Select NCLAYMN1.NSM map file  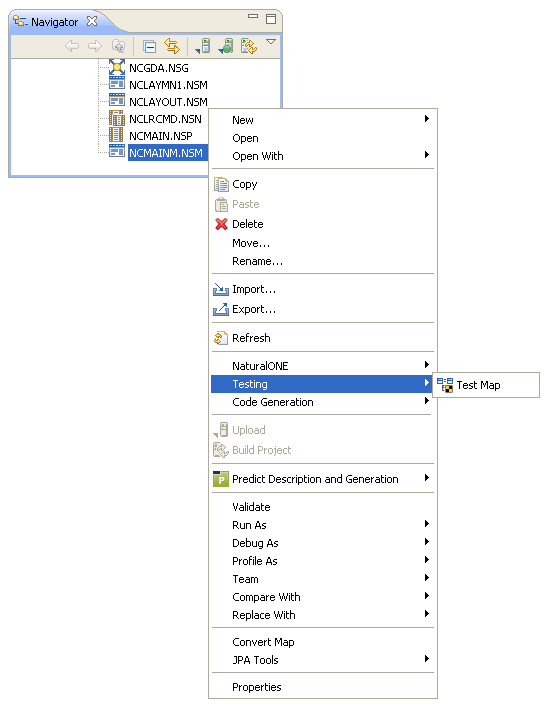(168, 85)
